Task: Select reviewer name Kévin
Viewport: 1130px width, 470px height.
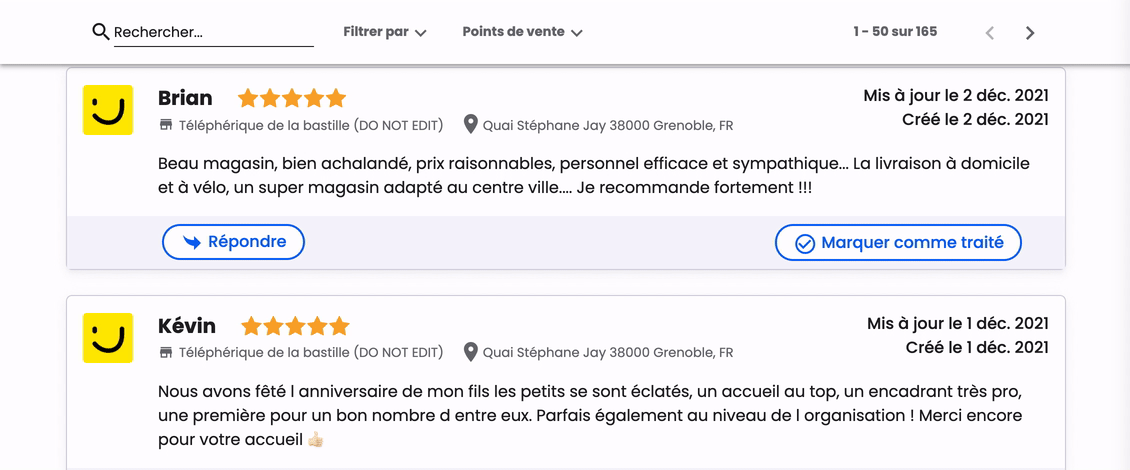Action: pos(187,326)
